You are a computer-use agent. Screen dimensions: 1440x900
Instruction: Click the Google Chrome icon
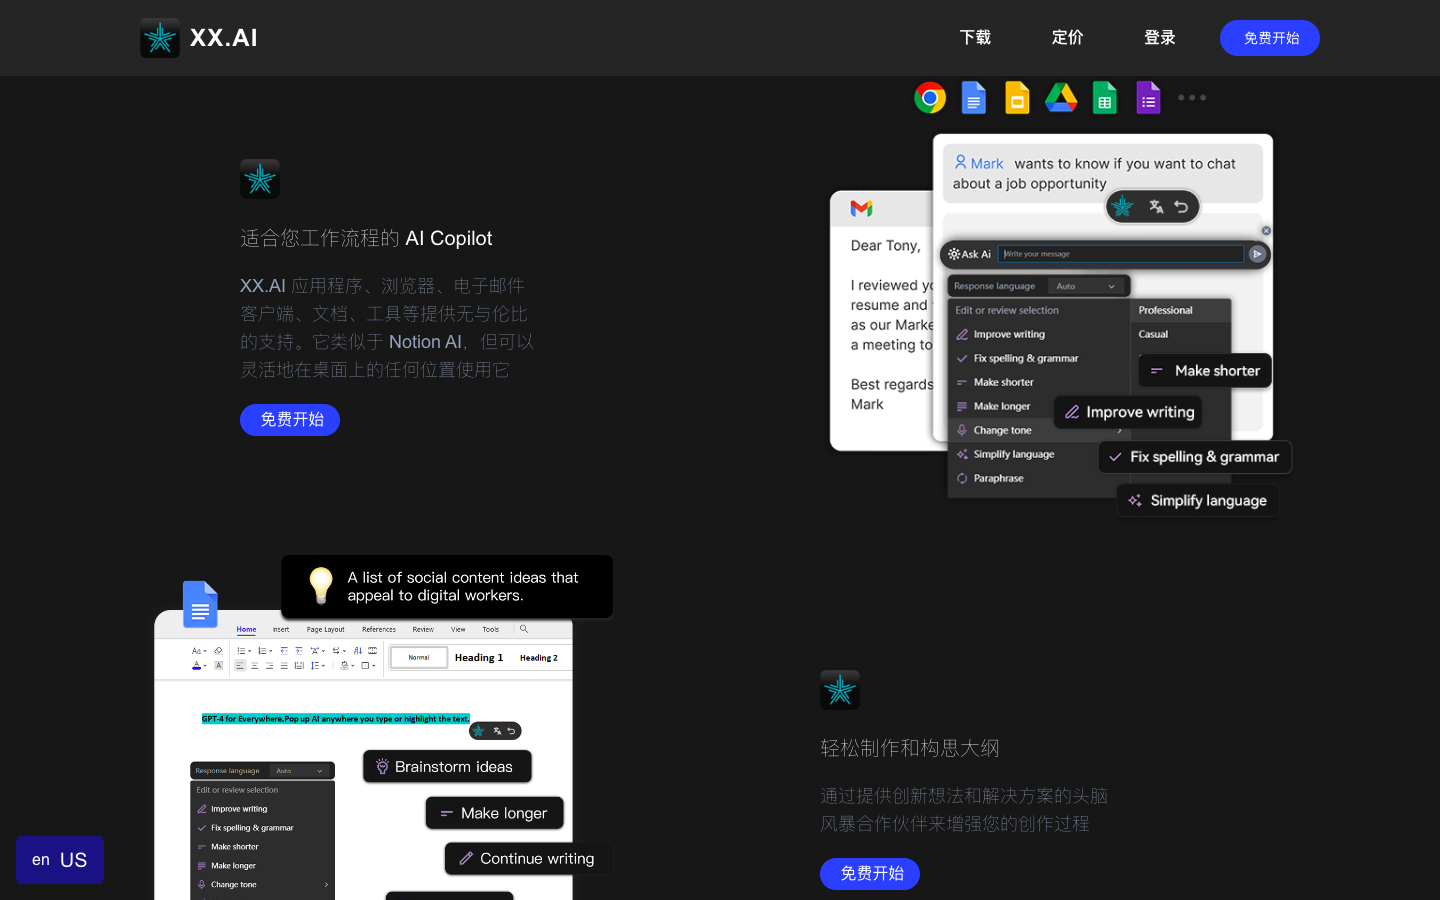930,98
